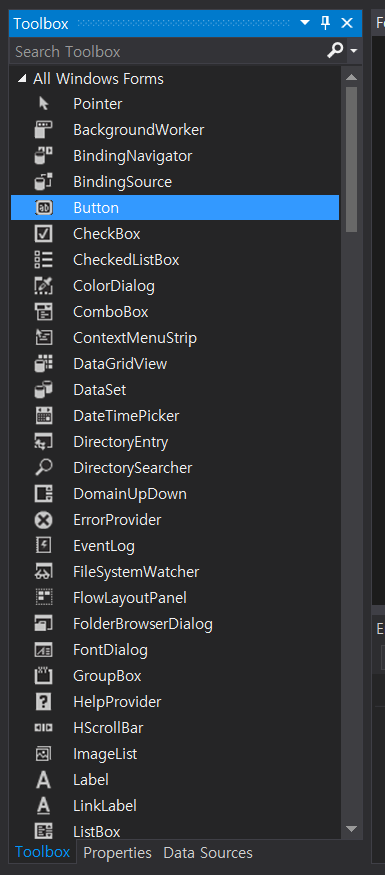Select the DateTimePicker text label
This screenshot has width=385, height=875.
(x=126, y=416)
